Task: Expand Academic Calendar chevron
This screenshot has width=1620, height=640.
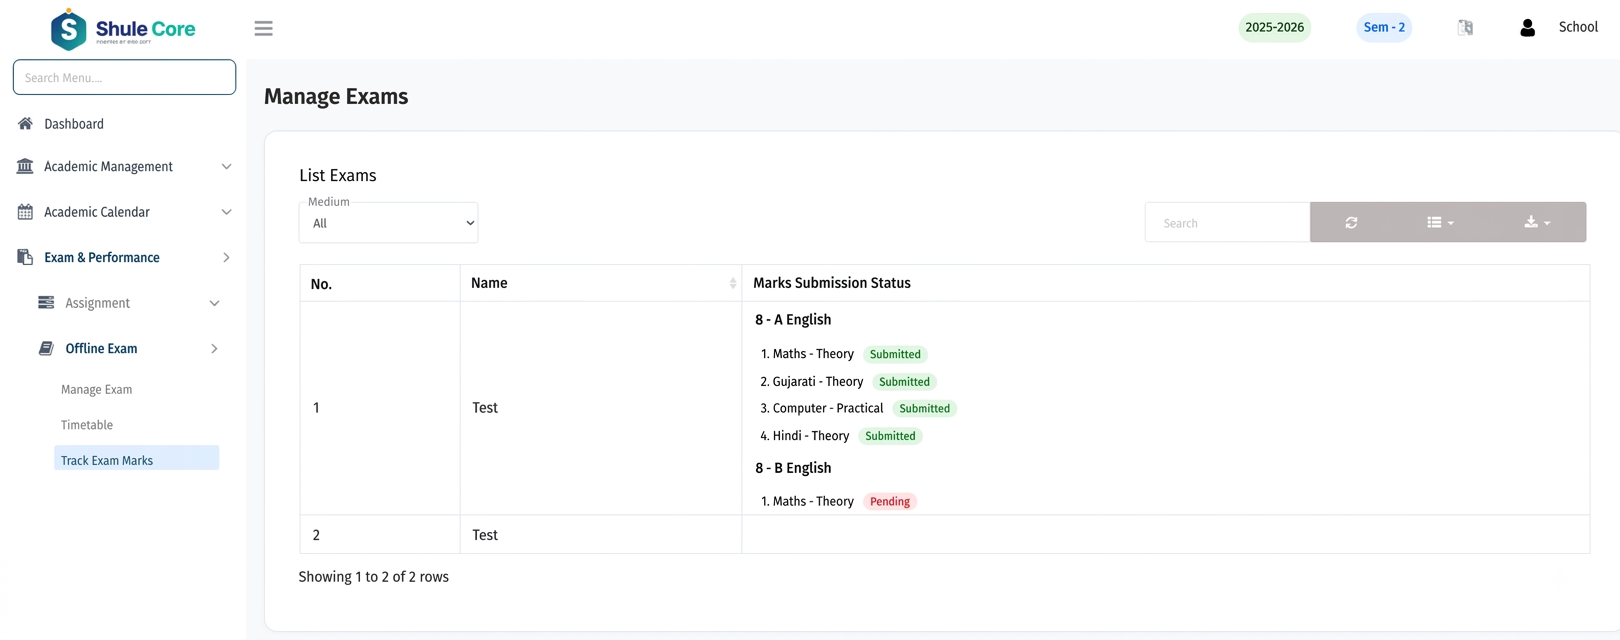Action: pyautogui.click(x=226, y=212)
